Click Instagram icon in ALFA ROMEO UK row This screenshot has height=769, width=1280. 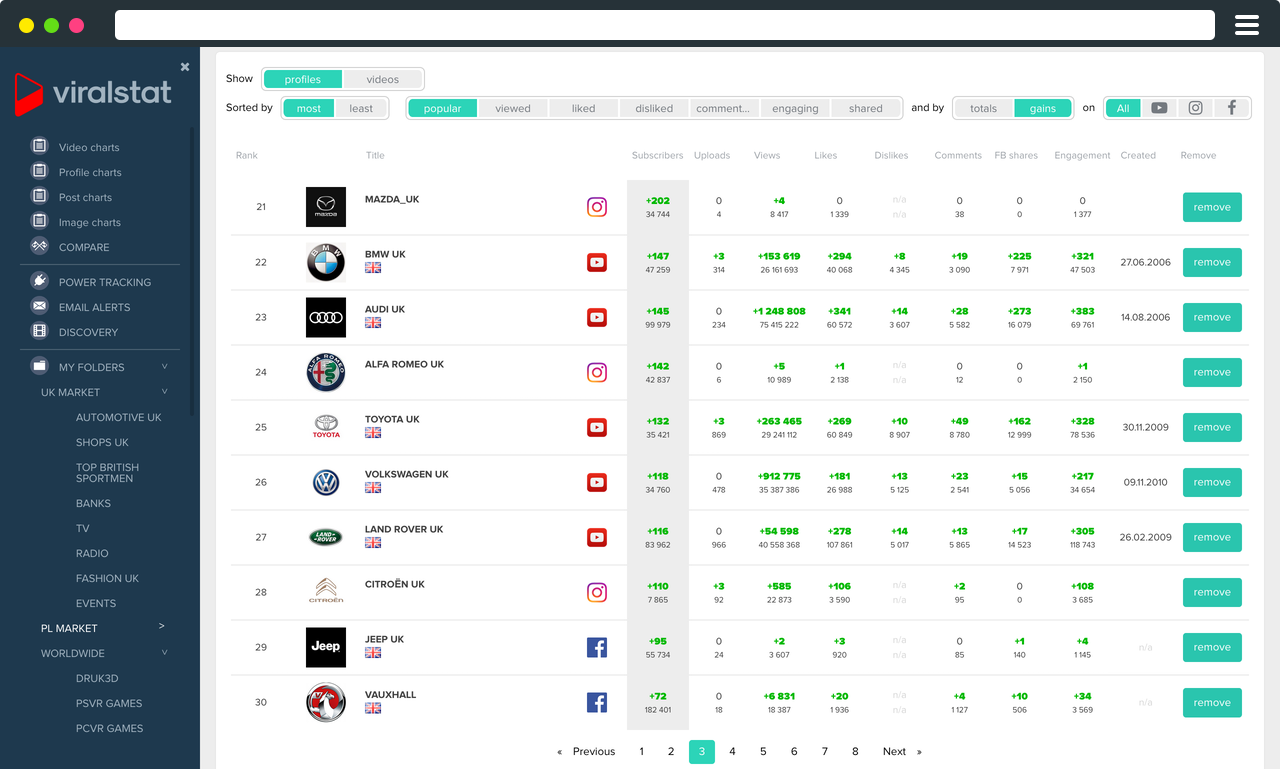(x=597, y=372)
